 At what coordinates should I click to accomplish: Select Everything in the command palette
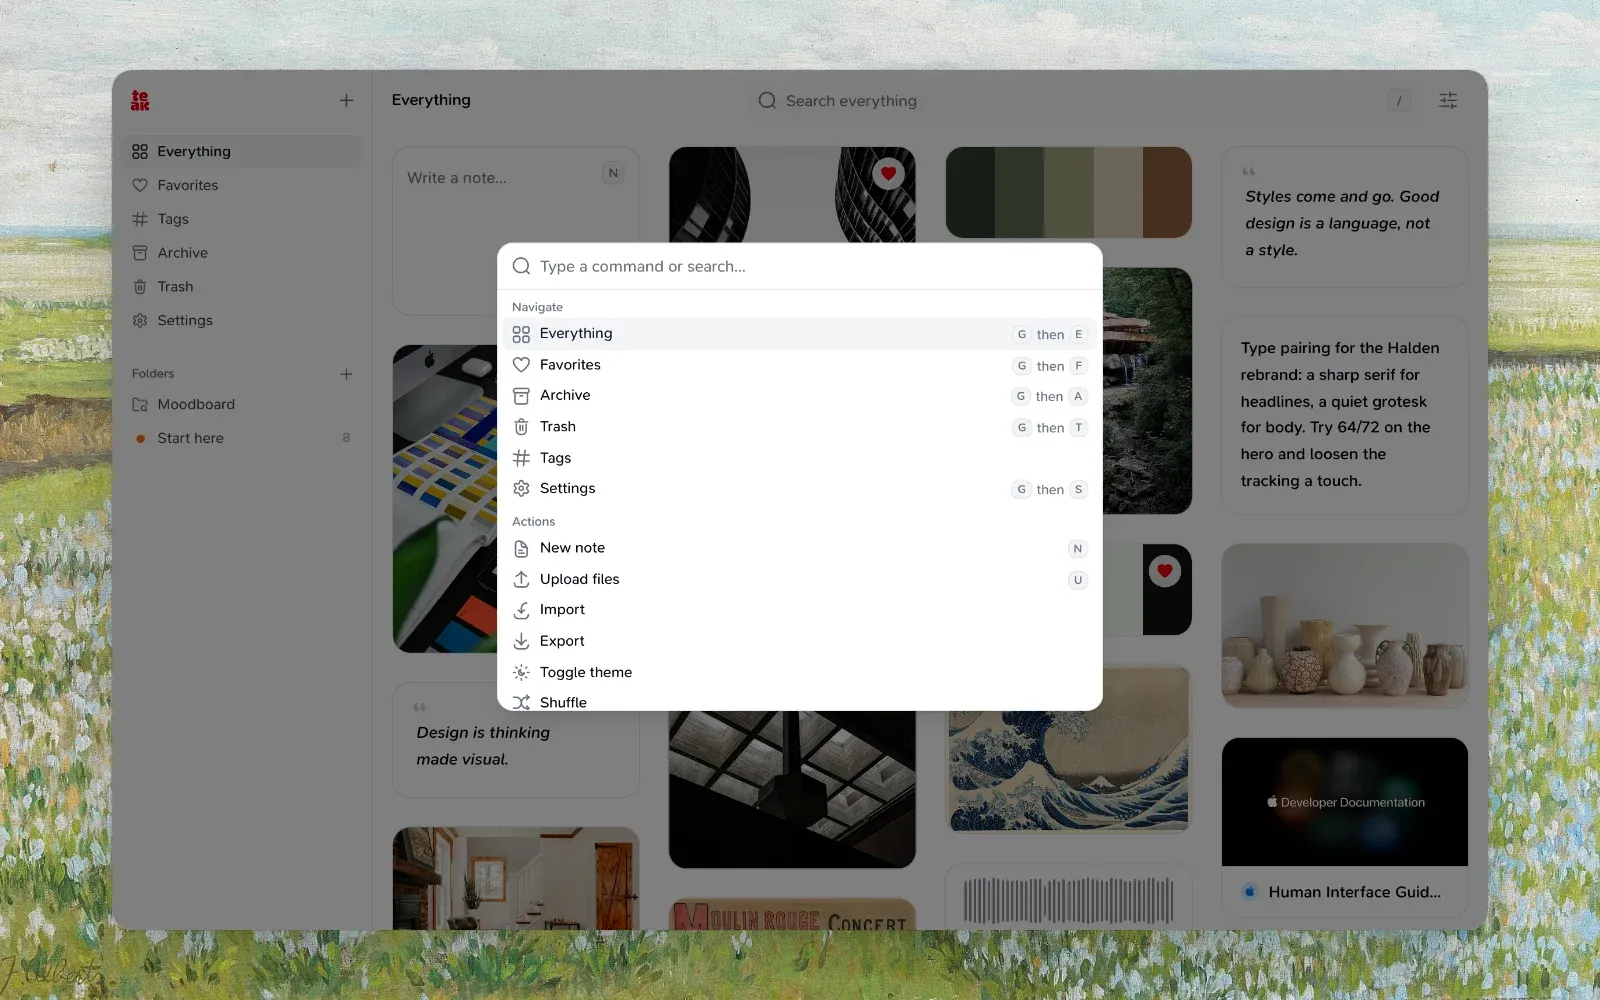(800, 334)
